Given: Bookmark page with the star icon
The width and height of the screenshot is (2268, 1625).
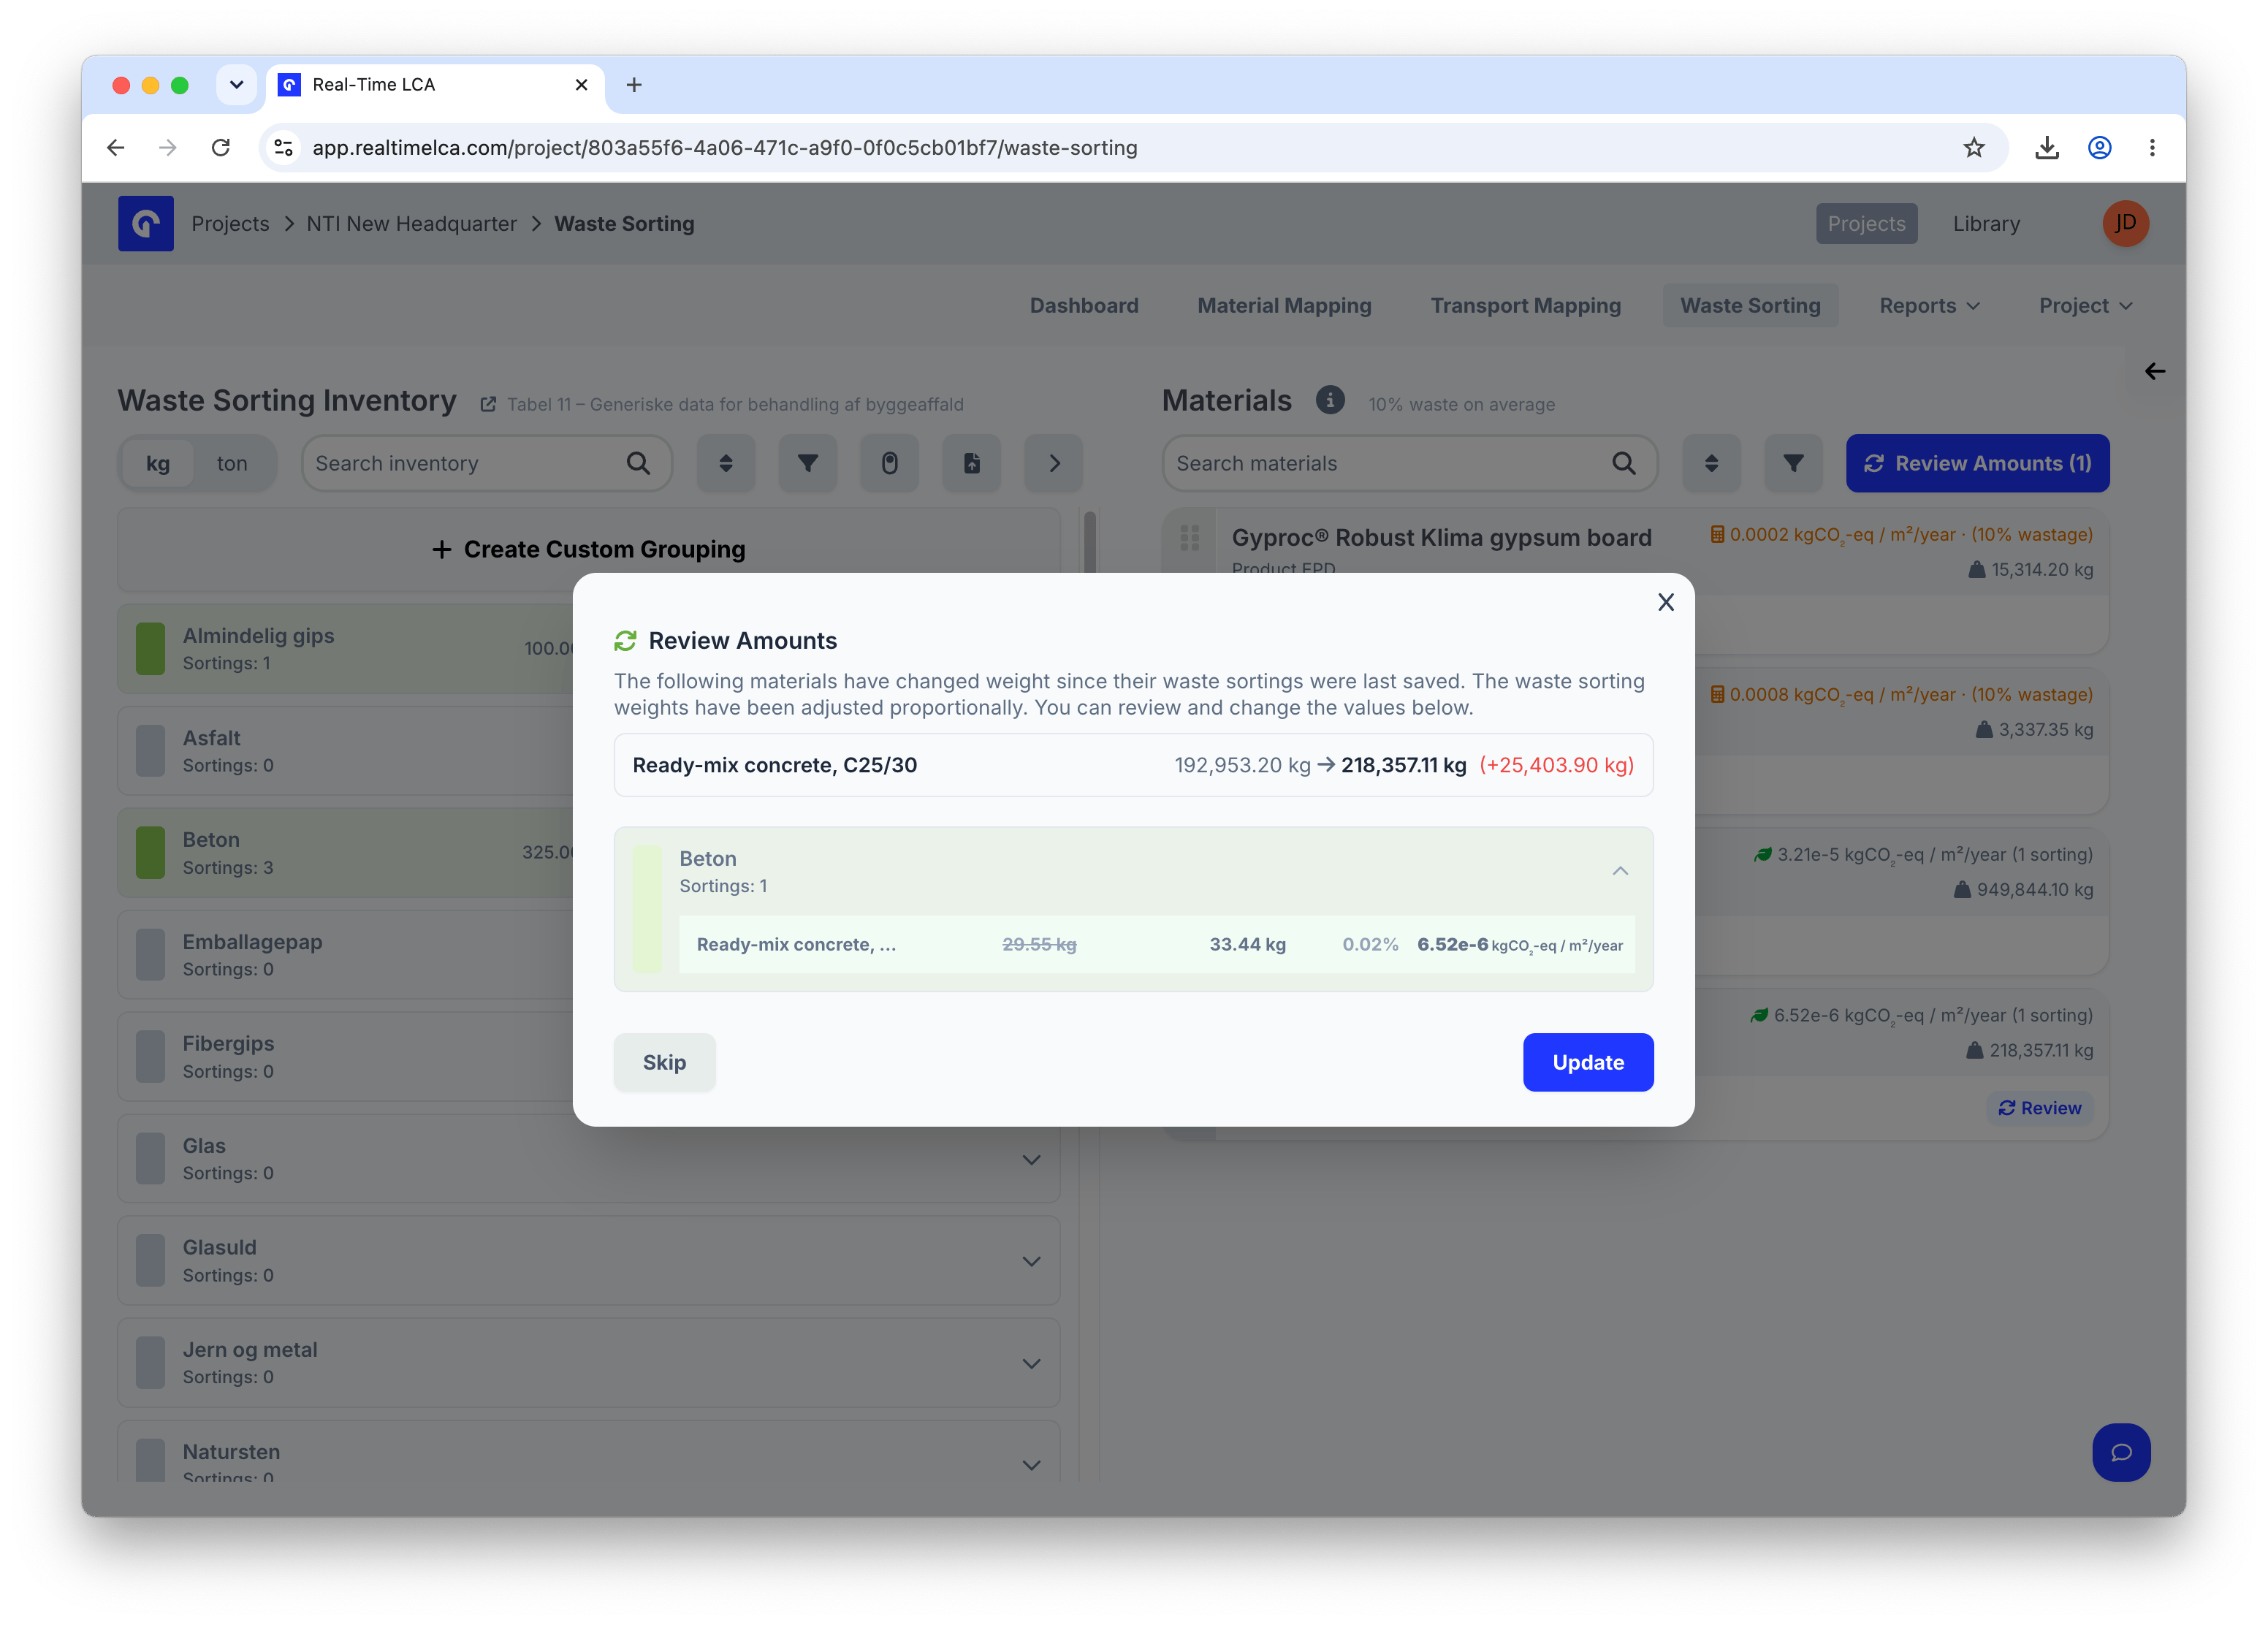Looking at the screenshot, I should 1973,148.
